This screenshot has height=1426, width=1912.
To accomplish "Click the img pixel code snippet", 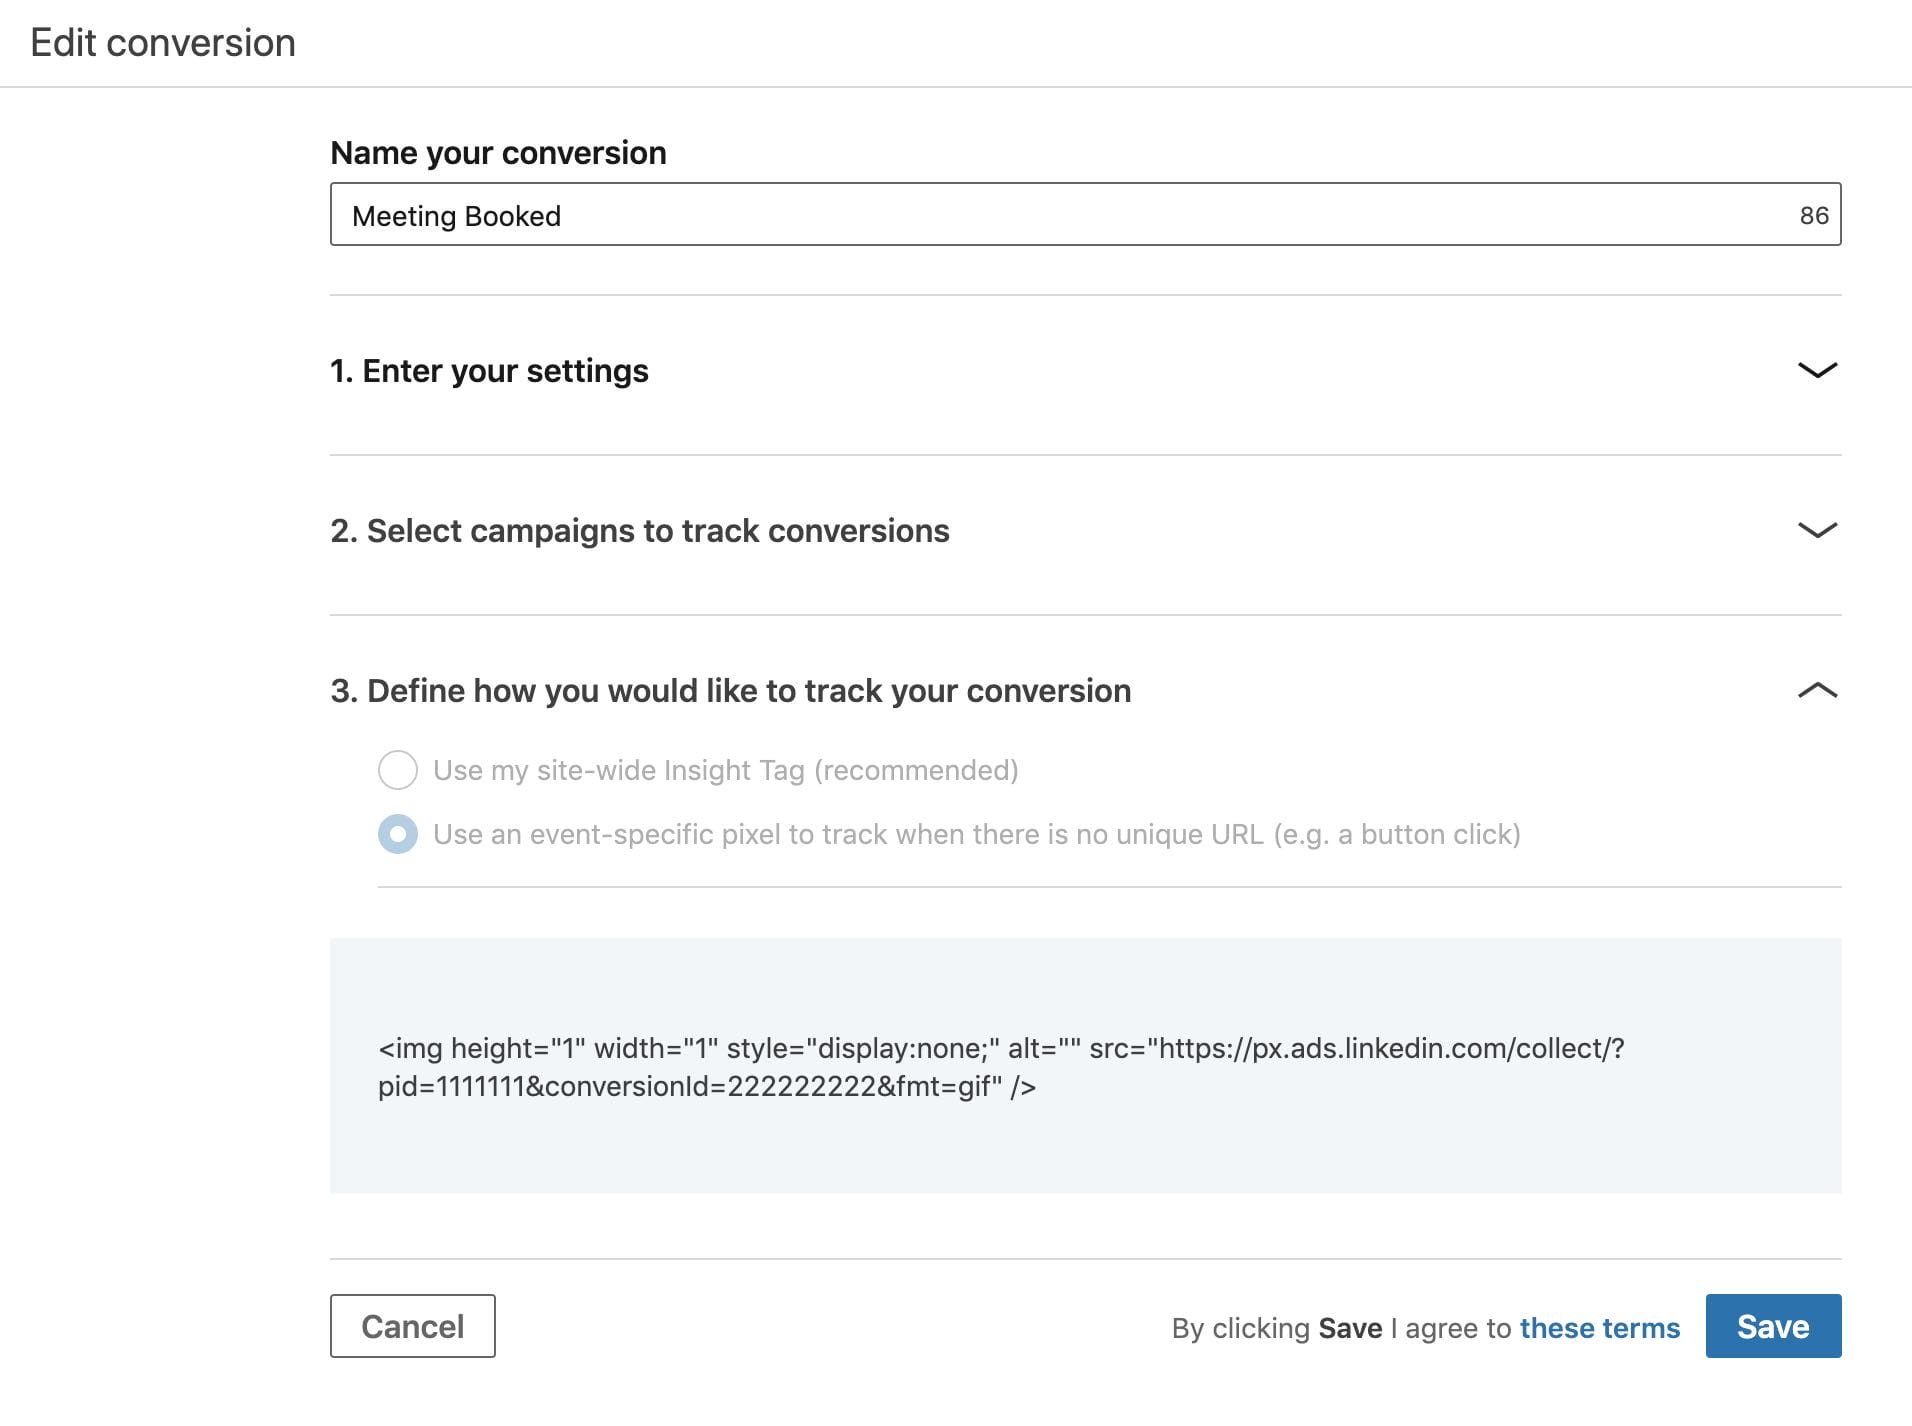I will pos(1001,1067).
